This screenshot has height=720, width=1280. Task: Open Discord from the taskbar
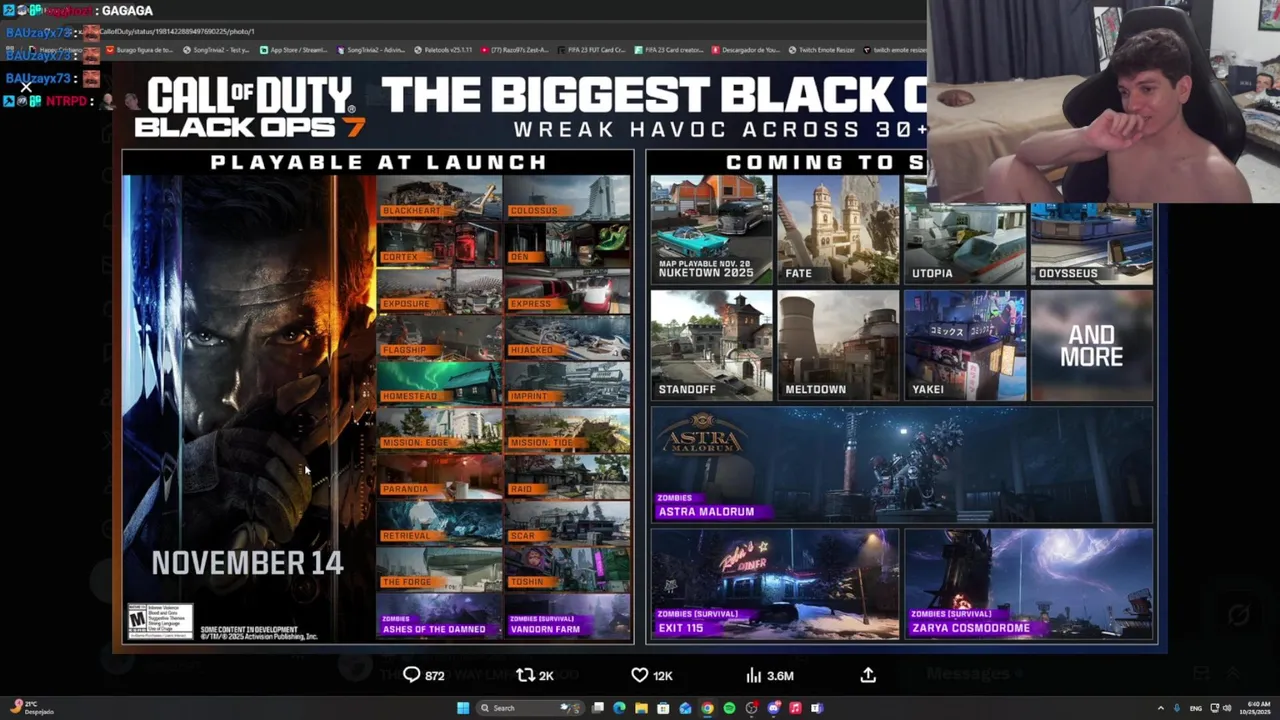pos(773,708)
